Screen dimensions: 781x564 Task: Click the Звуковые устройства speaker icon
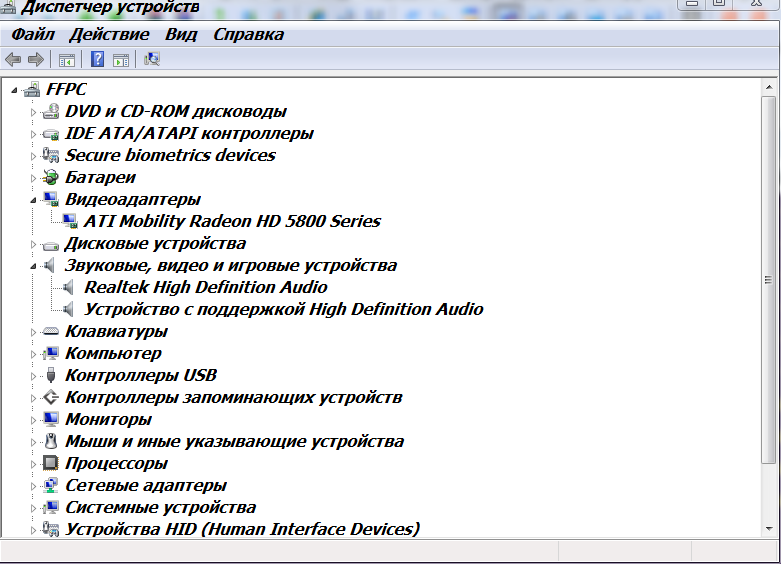tap(49, 265)
